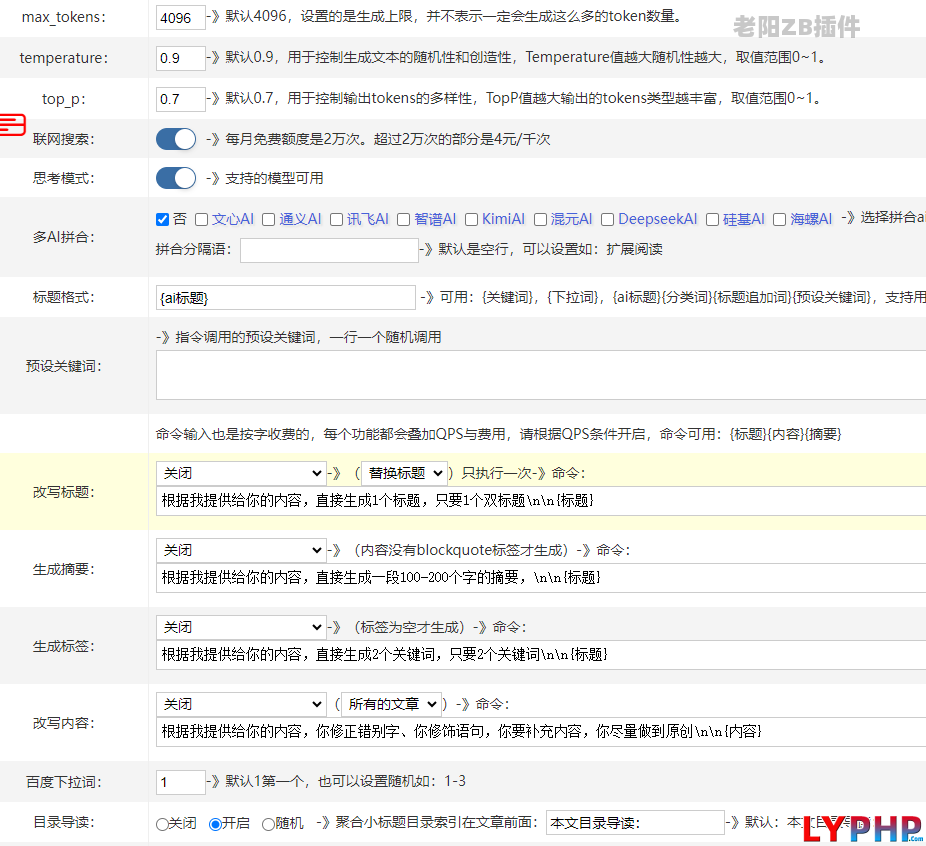Open the 生成摘要 status dropdown
Image resolution: width=926 pixels, height=846 pixels.
240,550
